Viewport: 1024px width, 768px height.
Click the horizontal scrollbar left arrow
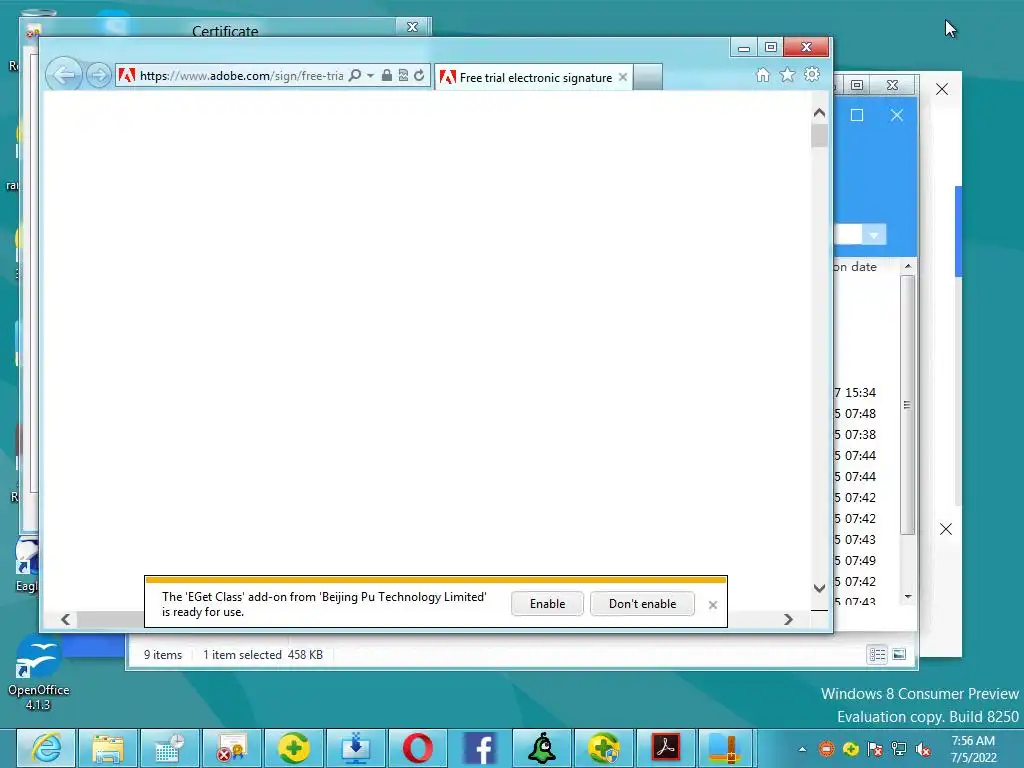point(65,619)
